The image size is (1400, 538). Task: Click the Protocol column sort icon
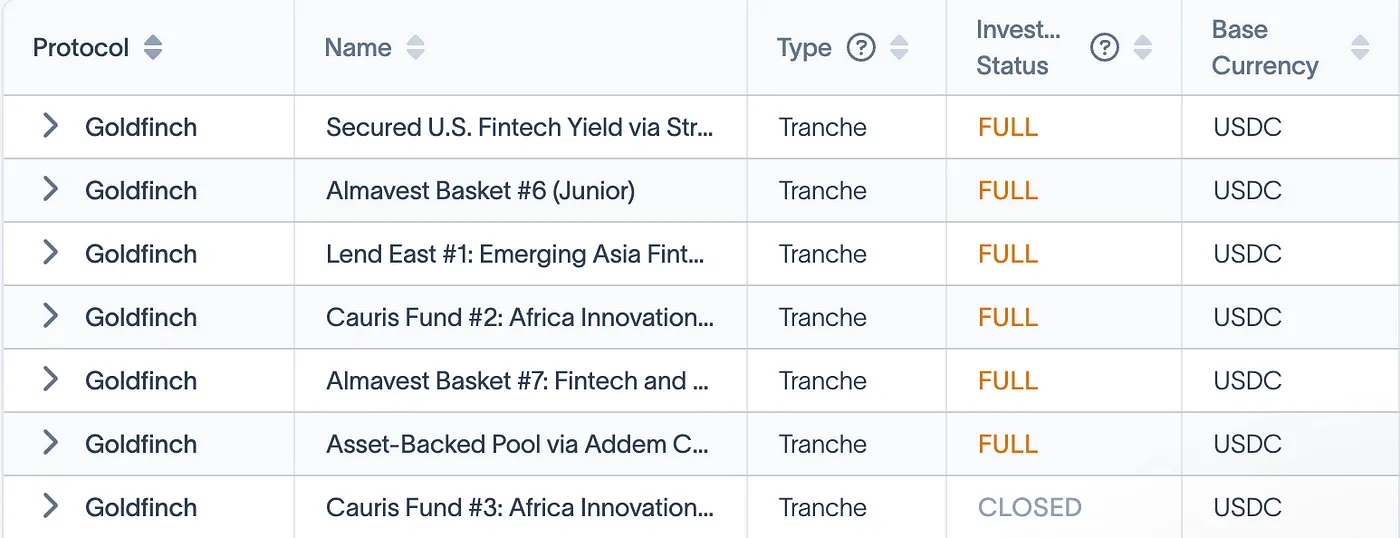(x=152, y=47)
